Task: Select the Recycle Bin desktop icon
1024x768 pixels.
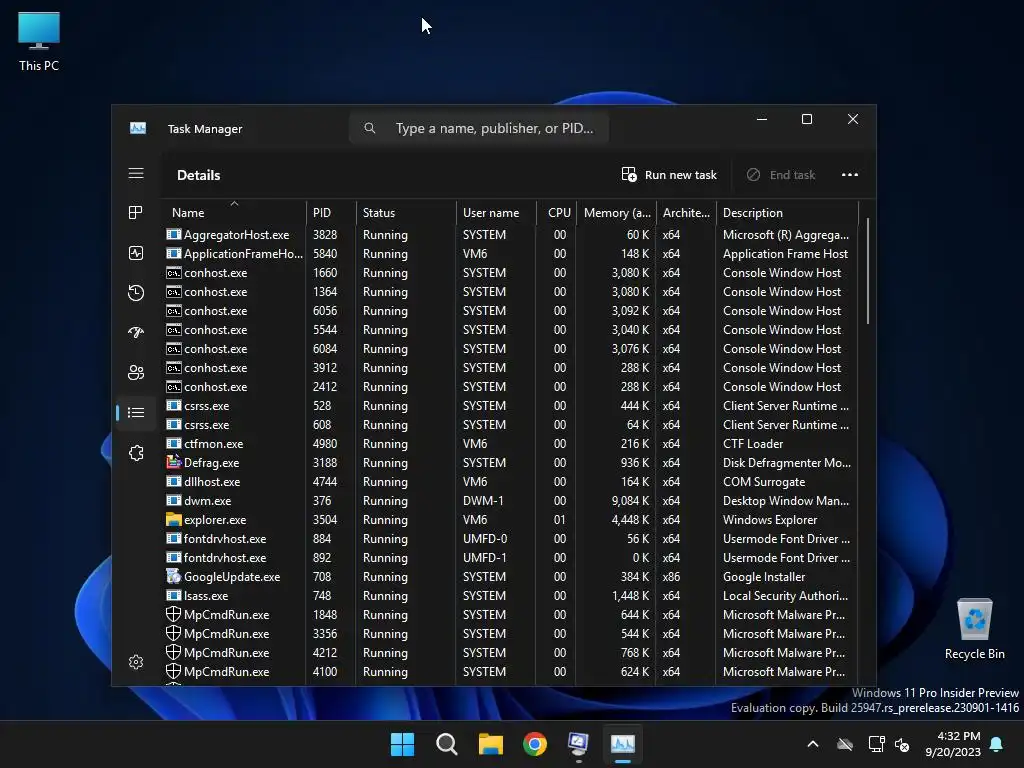Action: click(974, 629)
